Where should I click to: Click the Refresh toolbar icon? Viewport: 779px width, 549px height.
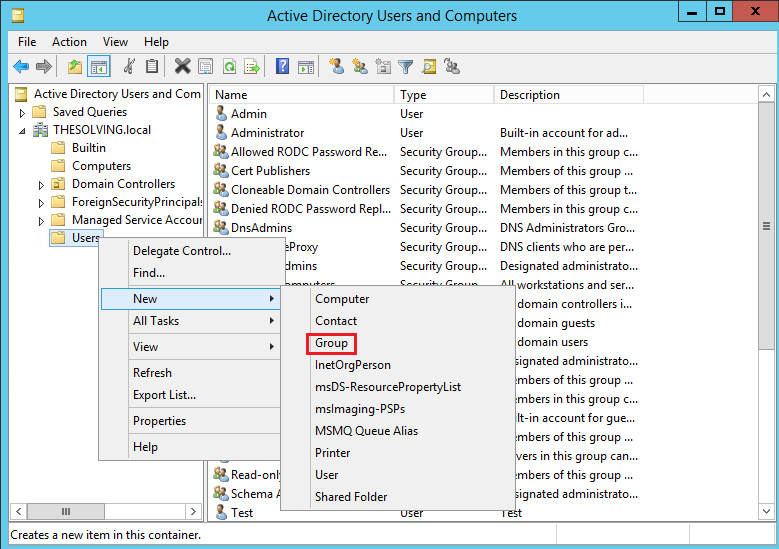pos(230,67)
